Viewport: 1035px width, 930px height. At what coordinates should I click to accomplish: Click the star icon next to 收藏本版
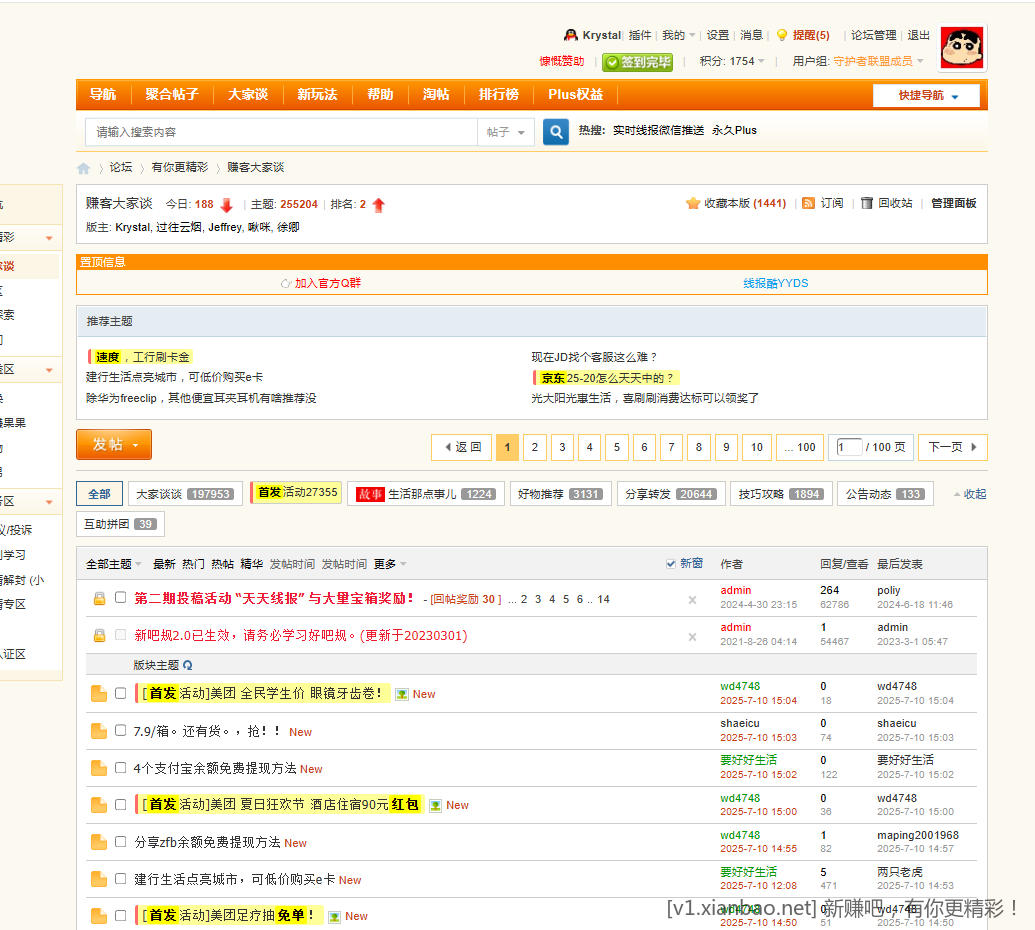[x=692, y=203]
